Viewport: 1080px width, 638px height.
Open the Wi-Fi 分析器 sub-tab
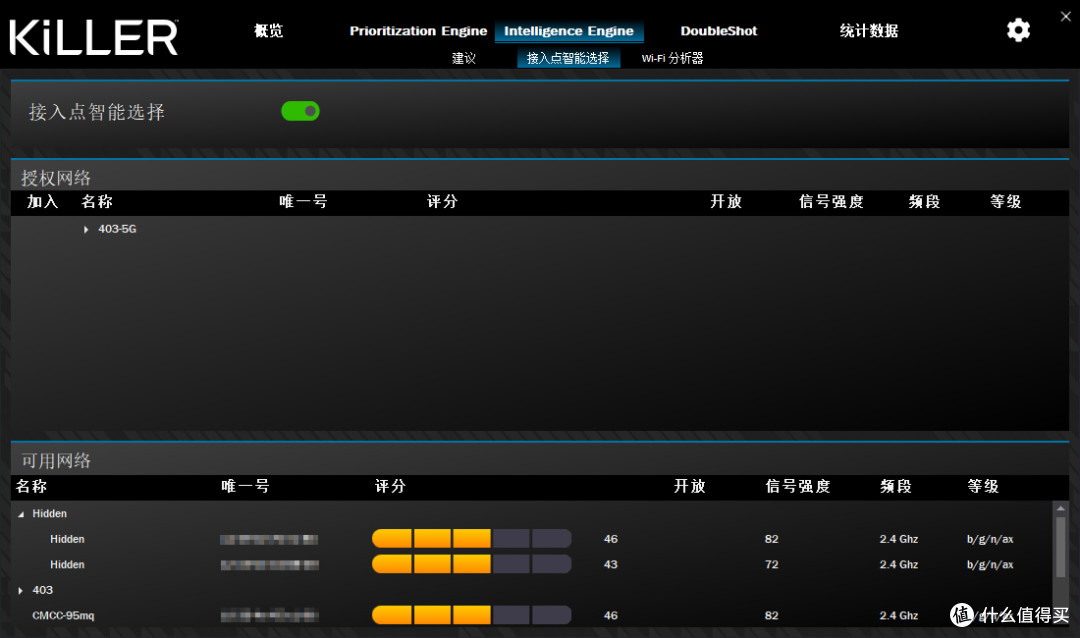(672, 58)
